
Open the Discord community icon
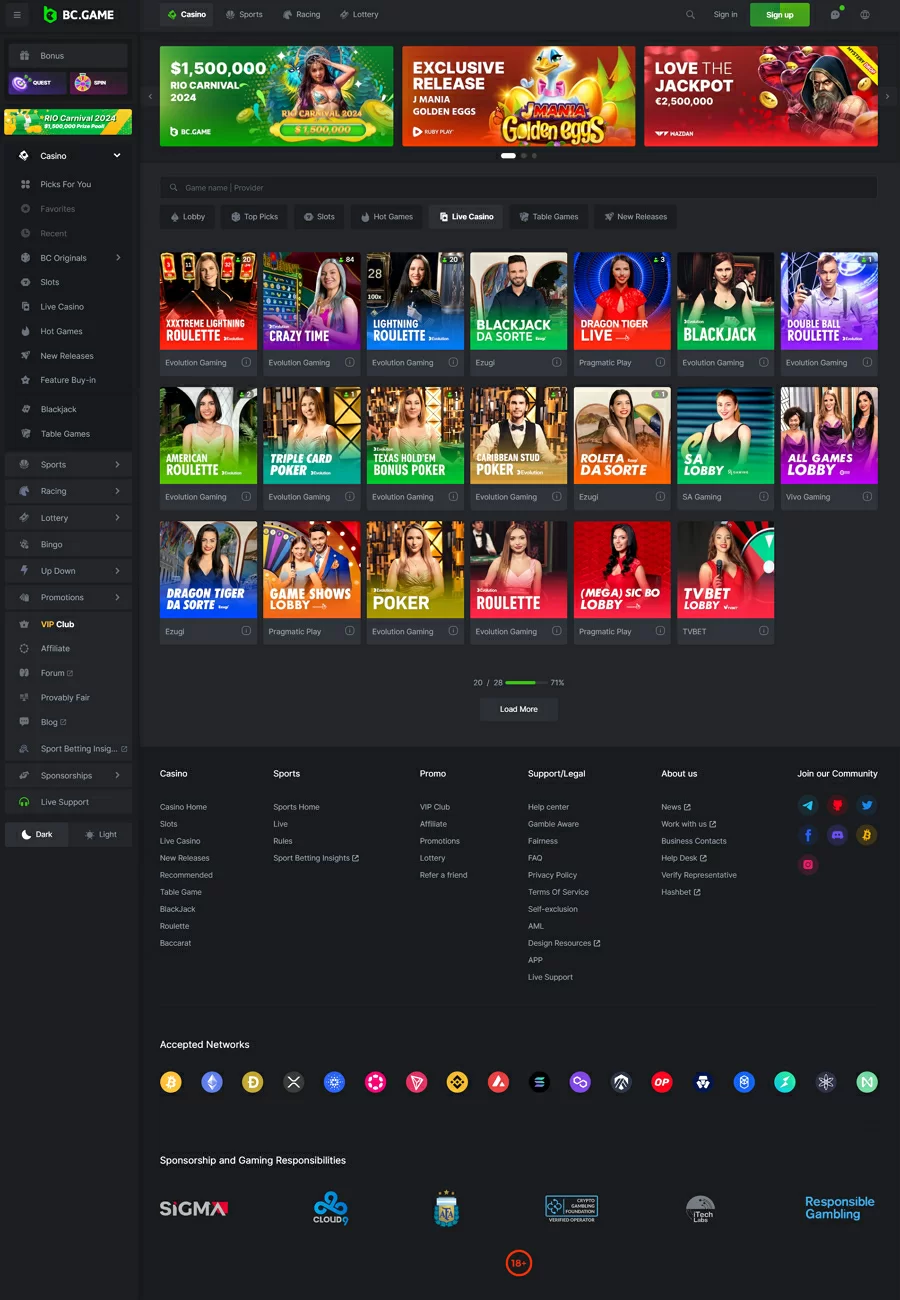(x=838, y=835)
